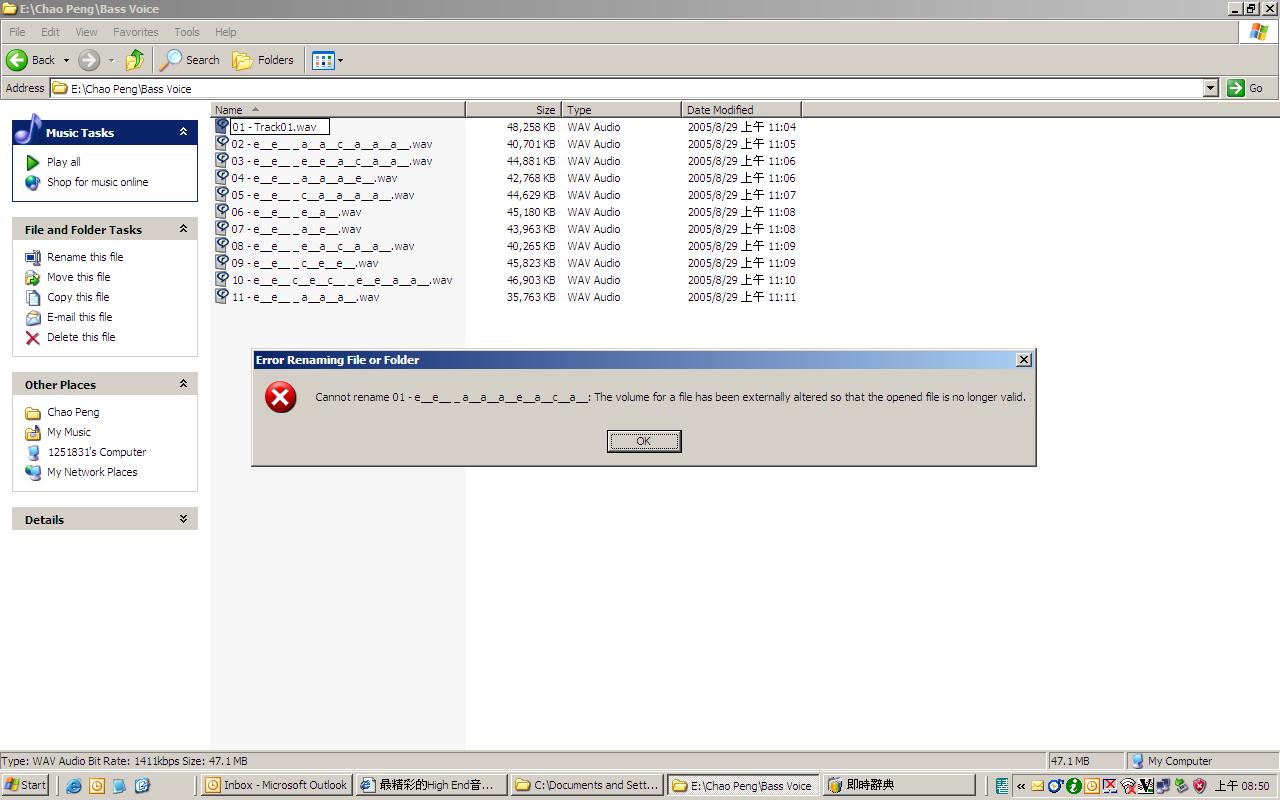Click Rename this file link
Viewport: 1280px width, 800px height.
[x=85, y=257]
